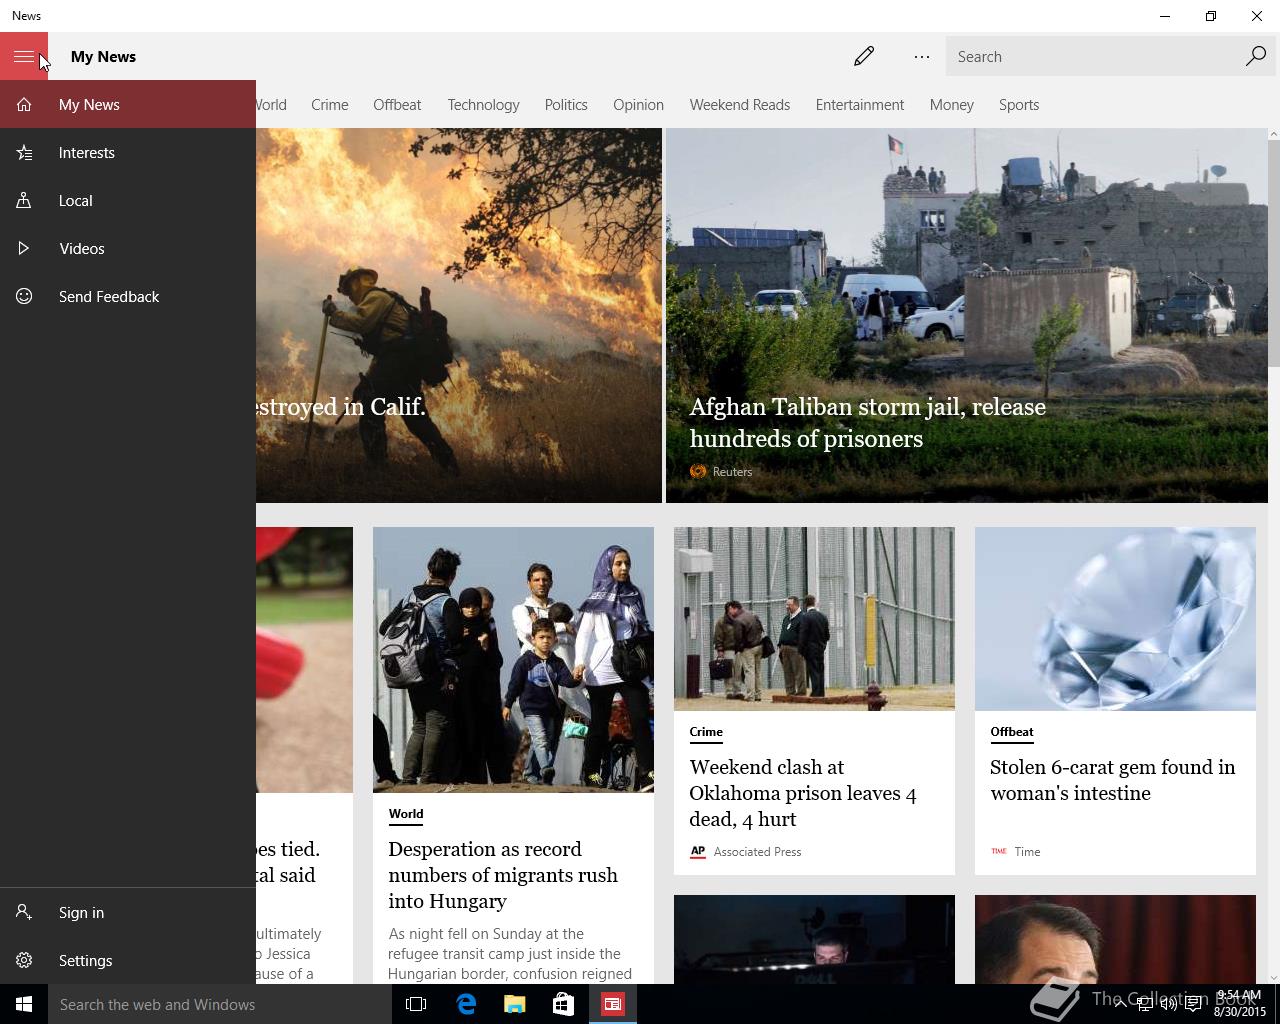Click the Settings gear icon
1280x1024 pixels.
[x=24, y=960]
